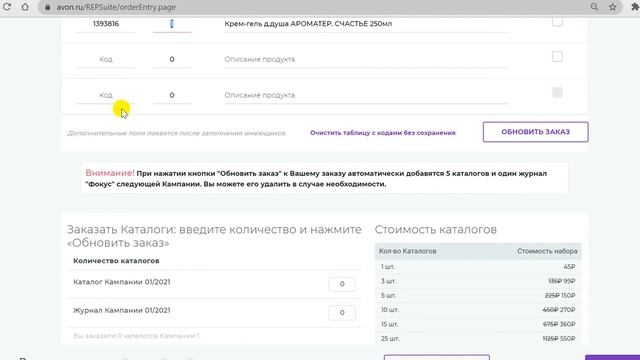Viewport: 640px width, 360px height.
Task: Bookmark this page with the star icon
Action: tap(613, 7)
